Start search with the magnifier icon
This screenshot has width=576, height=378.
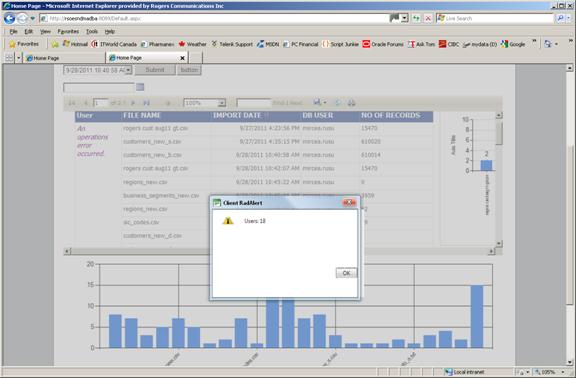pos(560,18)
